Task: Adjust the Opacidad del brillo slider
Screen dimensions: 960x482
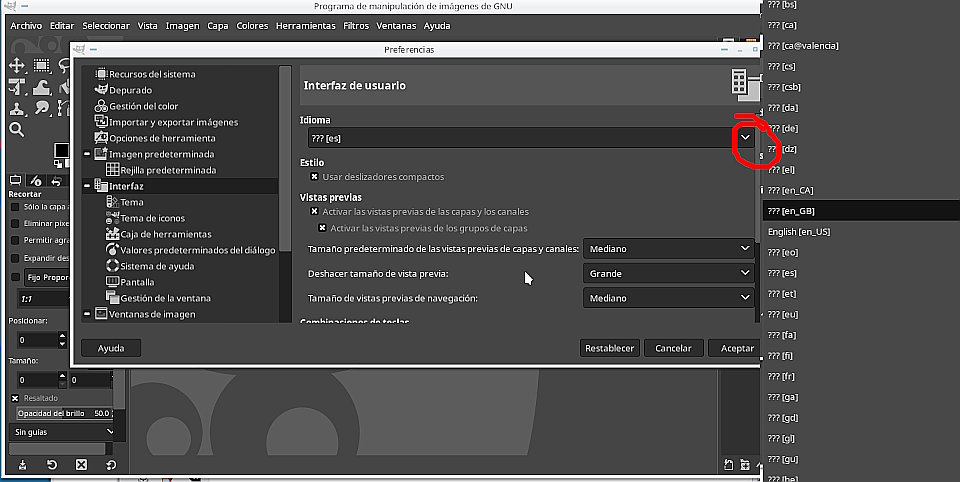Action: (64, 413)
